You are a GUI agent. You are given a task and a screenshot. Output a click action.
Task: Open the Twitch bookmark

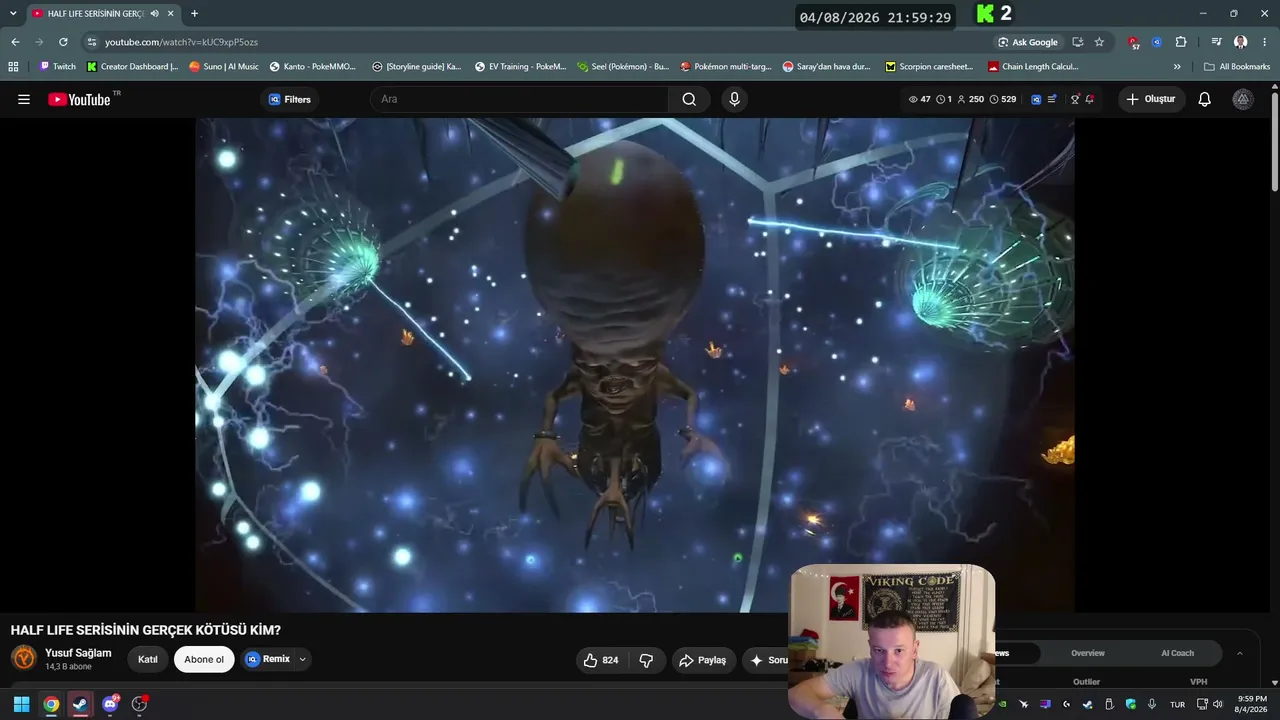tap(57, 67)
